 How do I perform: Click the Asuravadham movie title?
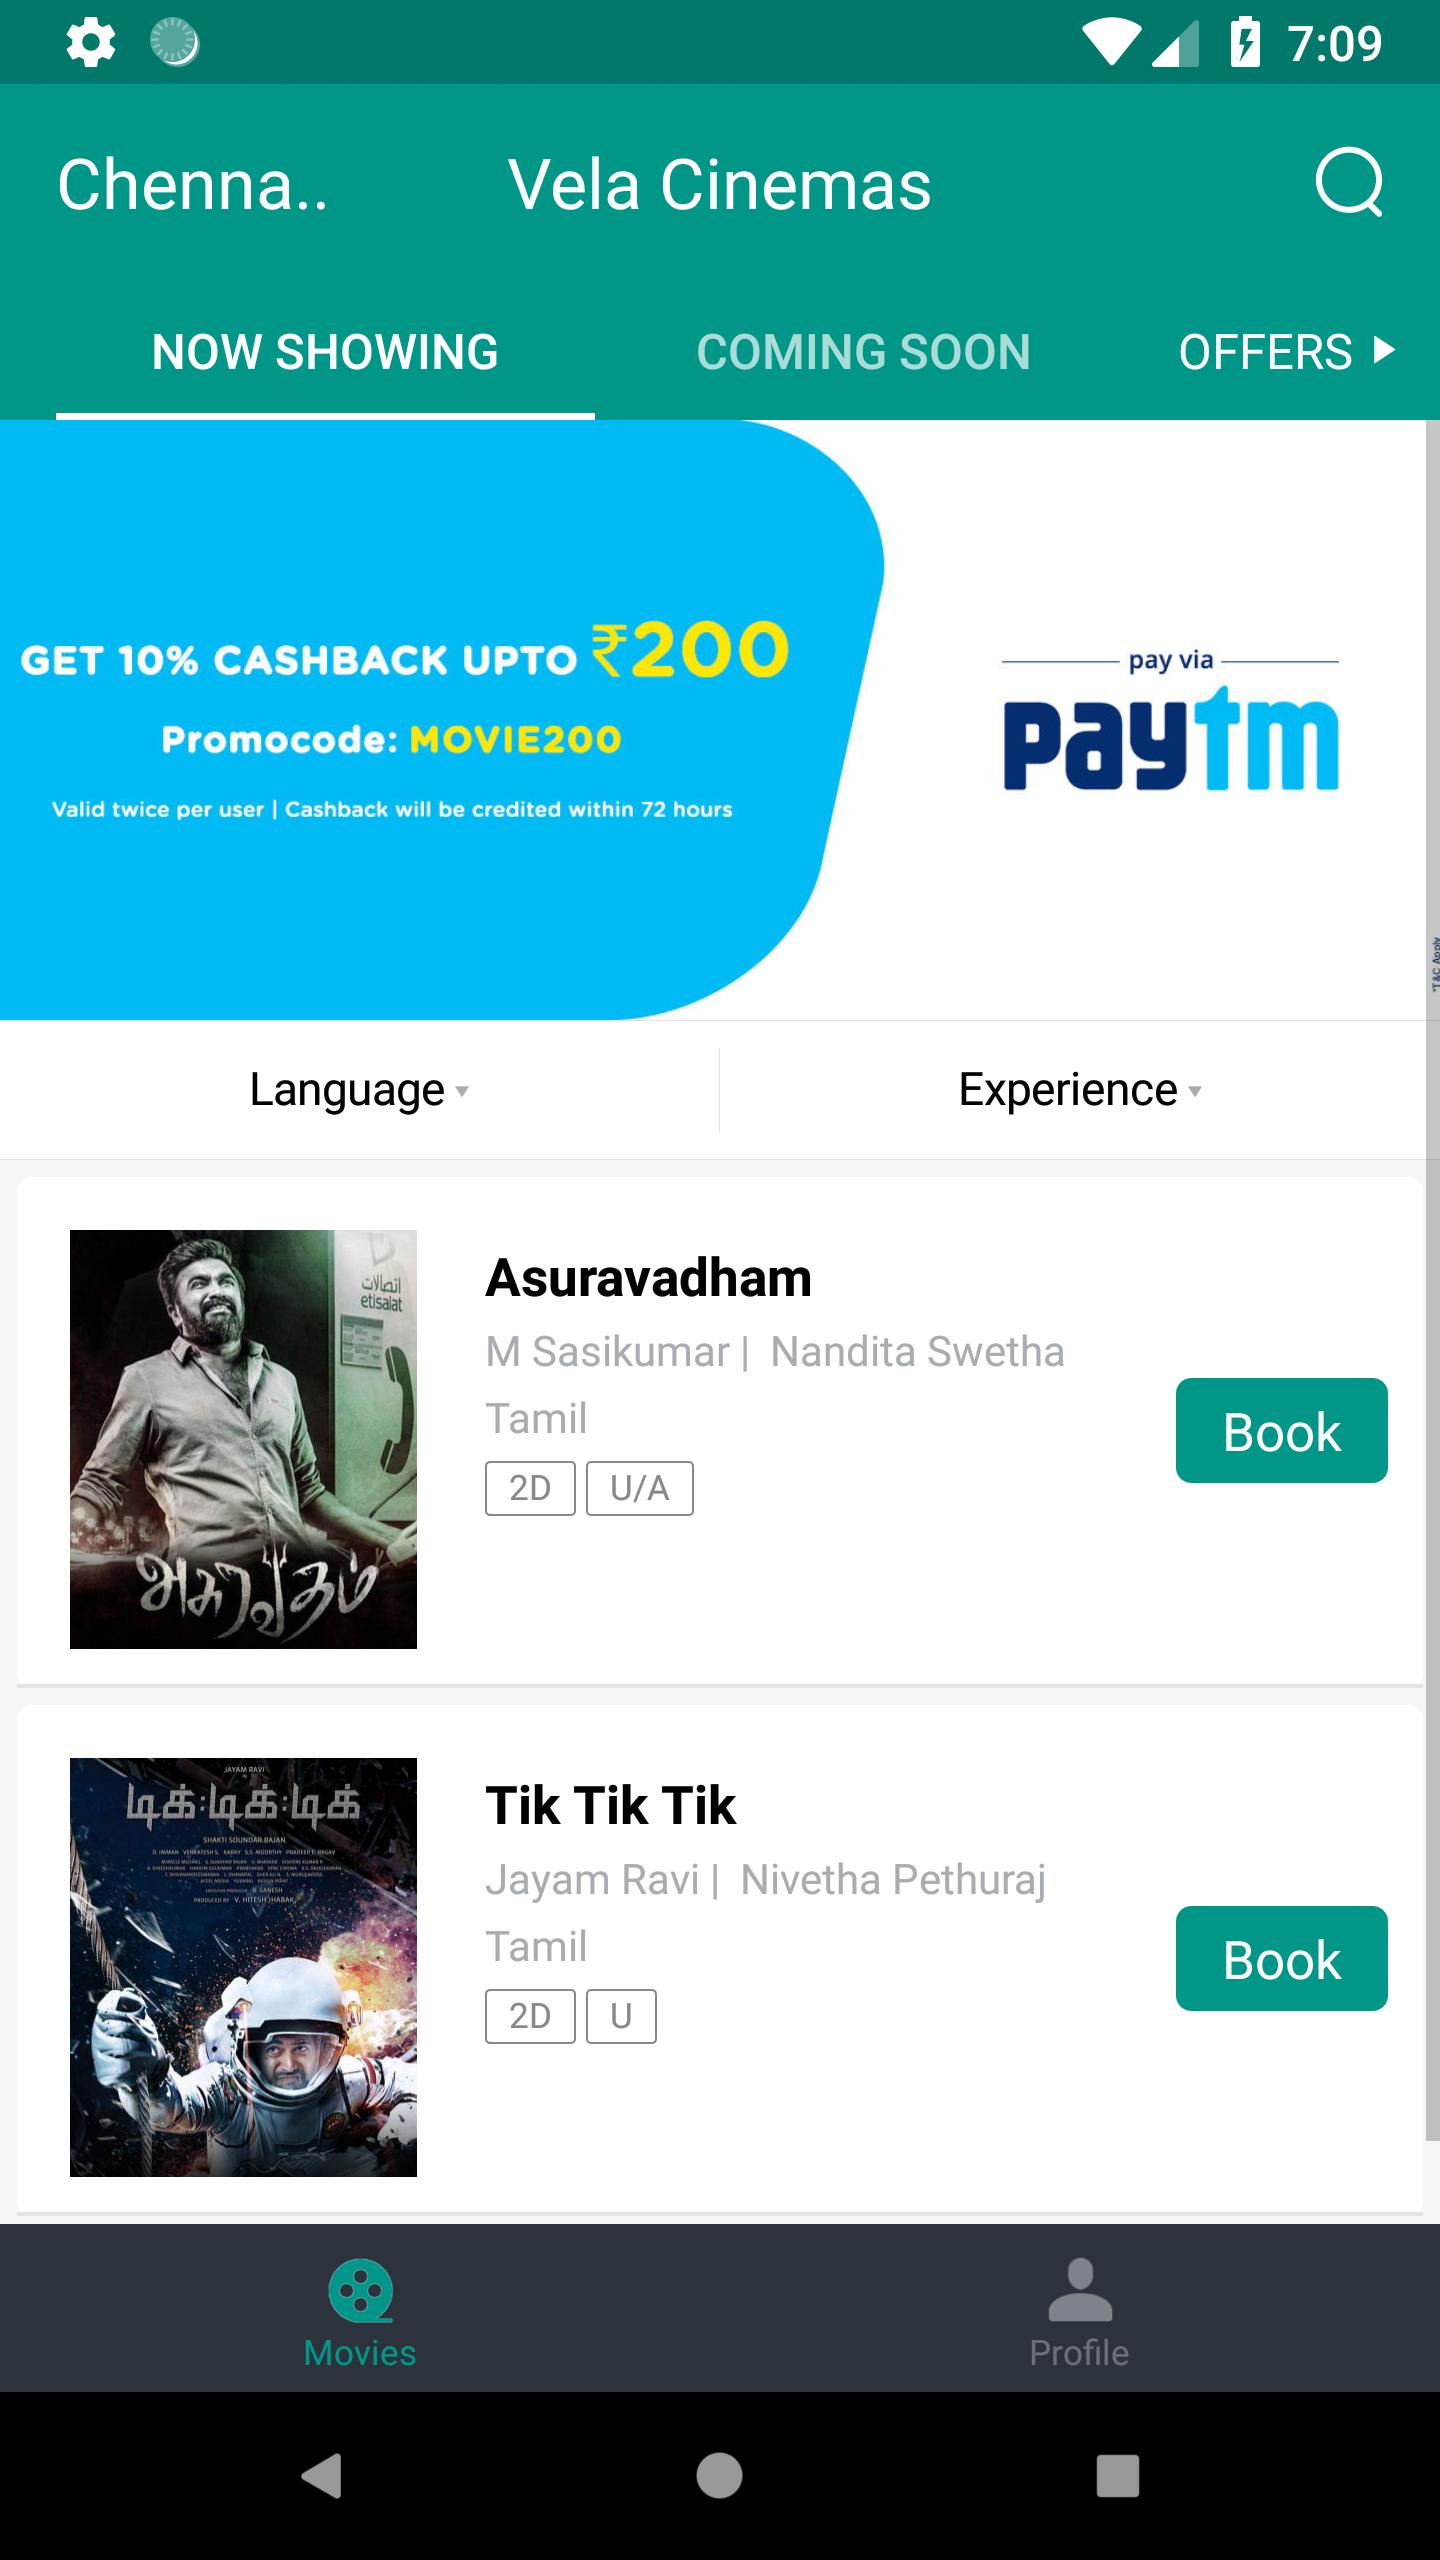648,1278
